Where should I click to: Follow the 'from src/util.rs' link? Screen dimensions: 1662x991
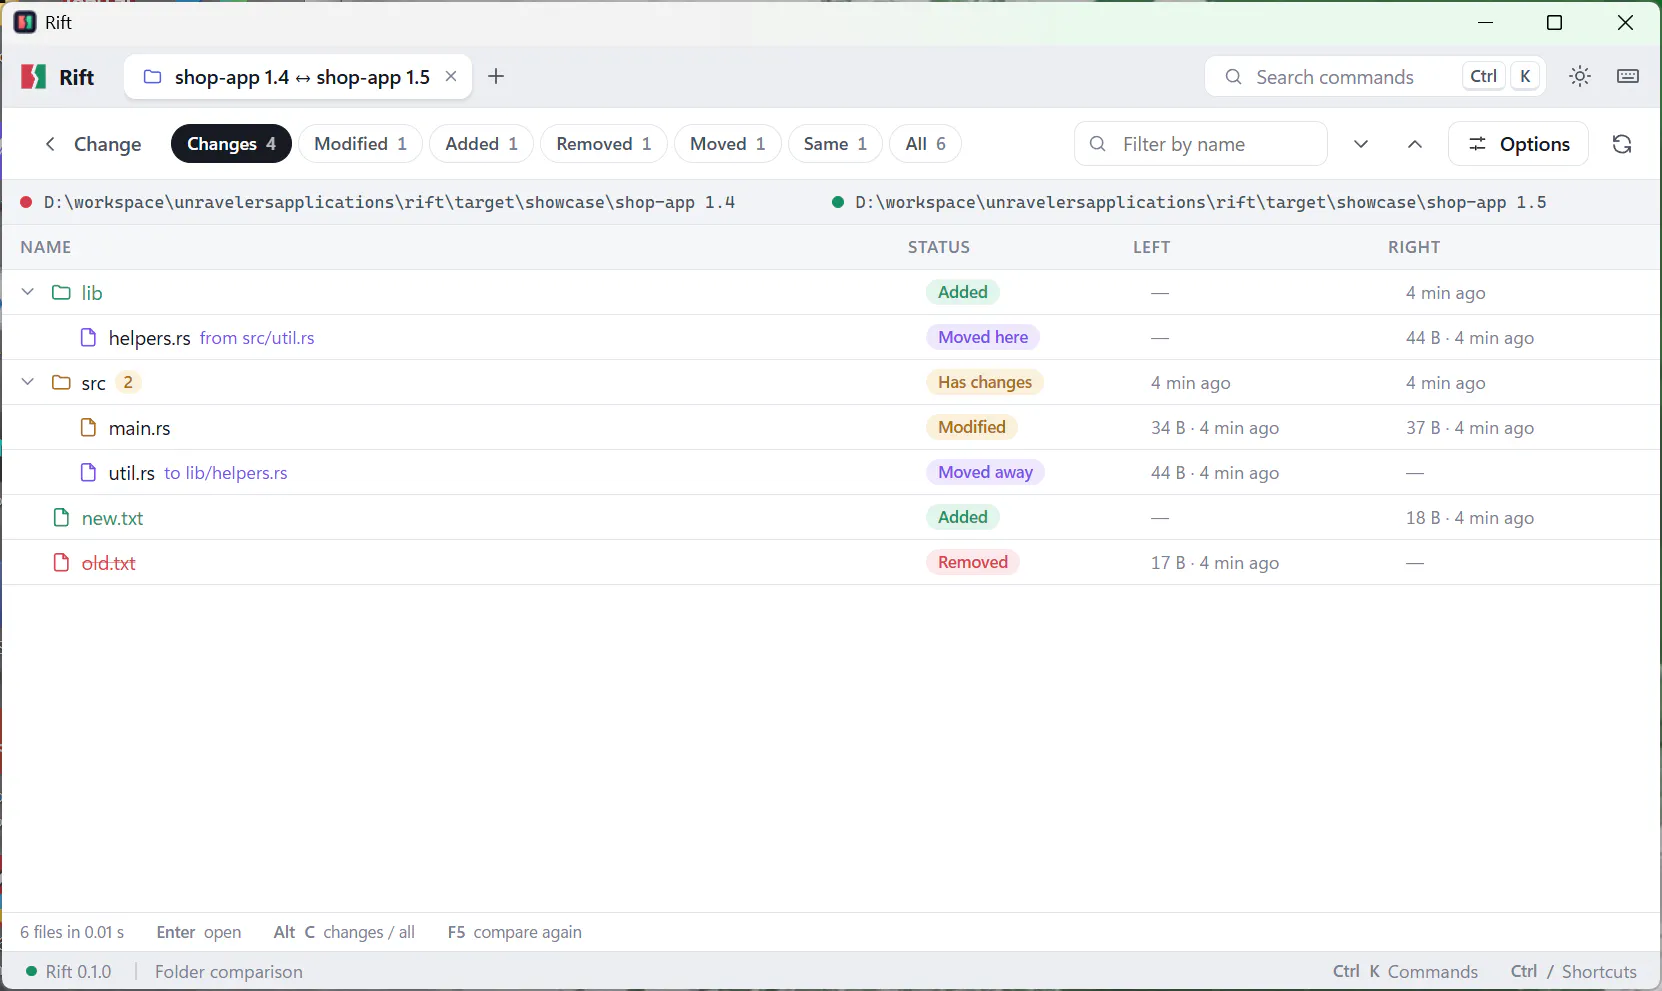[257, 338]
